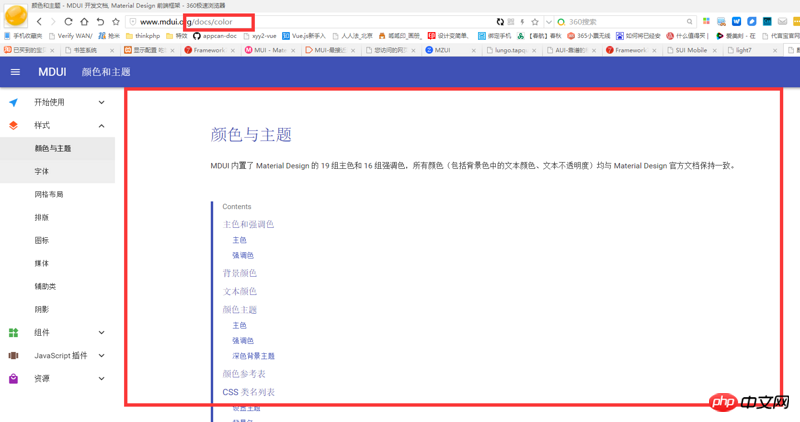Click the circular arrows mode switch icon in address bar
The height and width of the screenshot is (422, 800).
(500, 22)
